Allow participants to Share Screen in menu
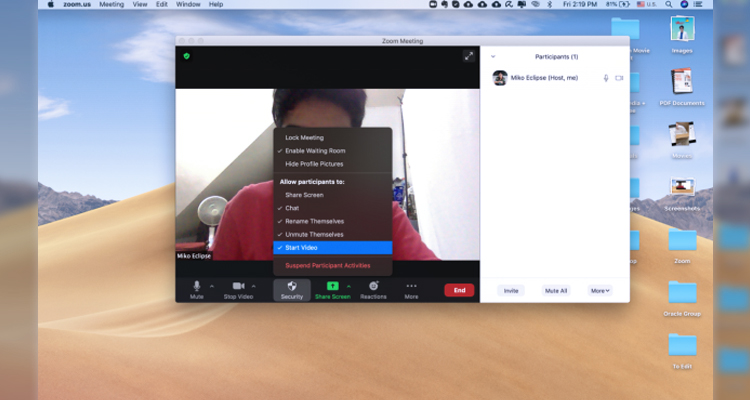This screenshot has height=400, width=750. click(332, 195)
